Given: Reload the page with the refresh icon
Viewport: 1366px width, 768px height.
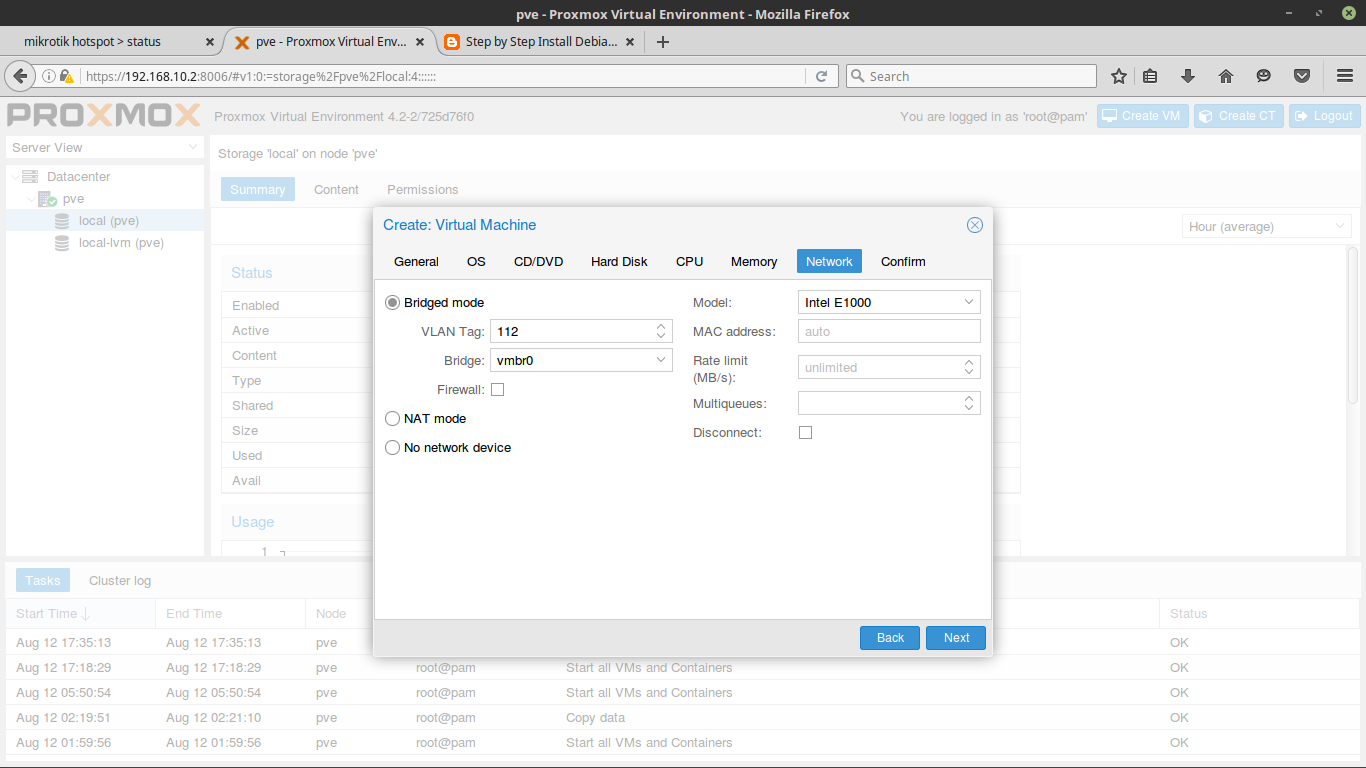Looking at the screenshot, I should coord(821,76).
